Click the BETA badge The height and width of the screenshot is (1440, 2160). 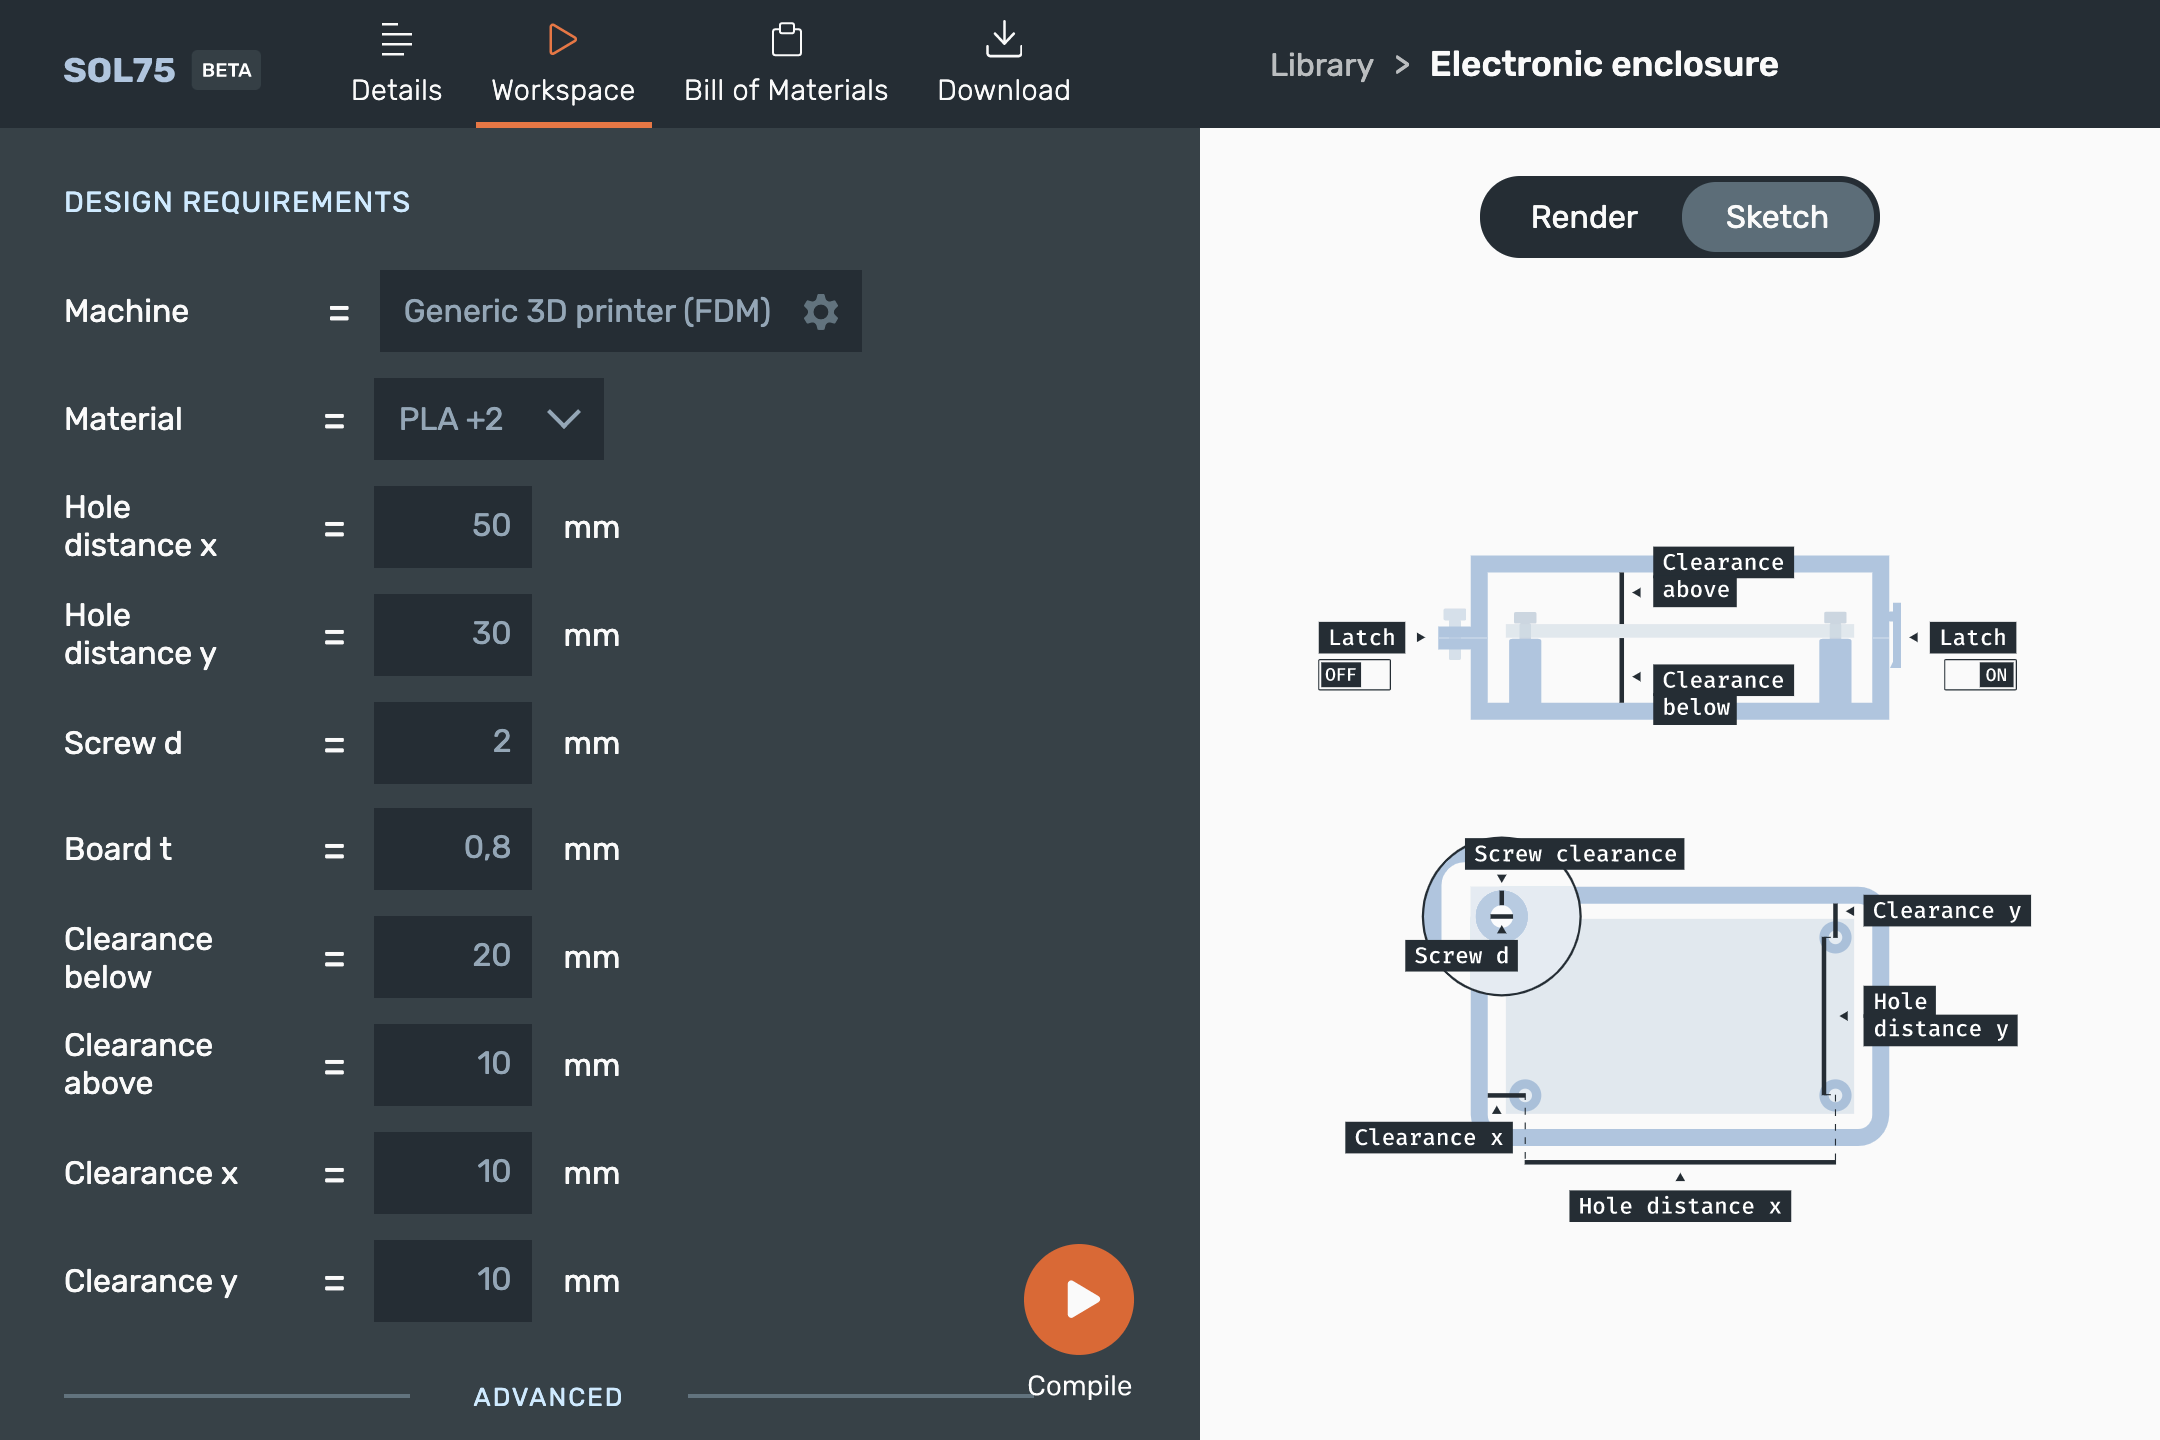[226, 70]
